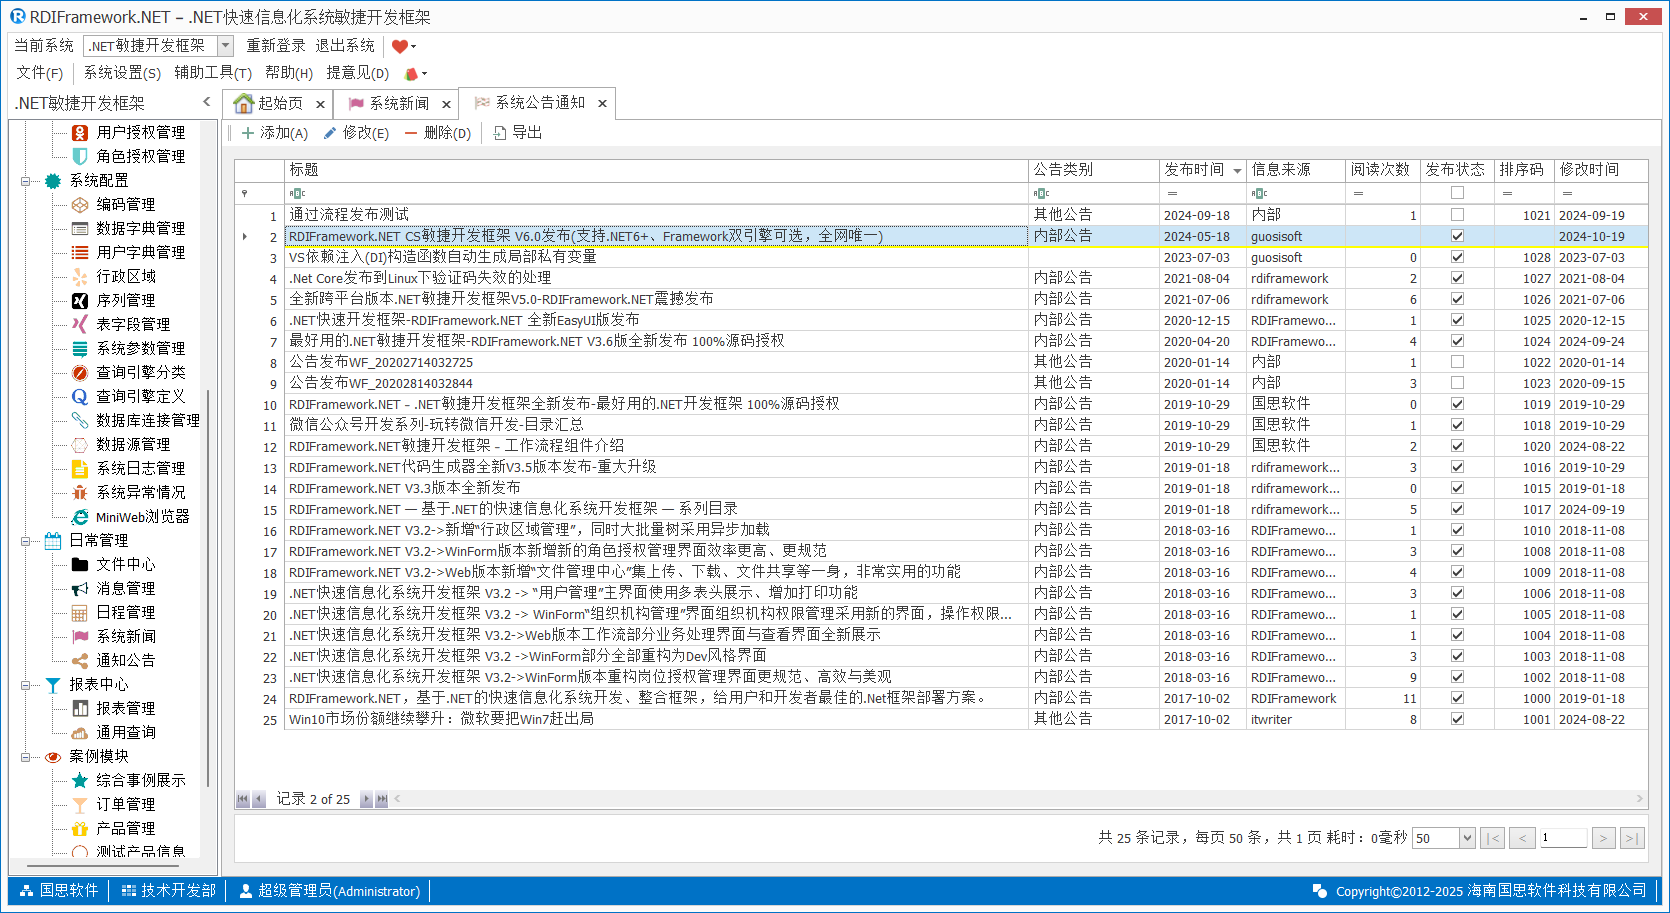Click the 重新登录 button
Viewport: 1670px width, 913px height.
pos(276,46)
